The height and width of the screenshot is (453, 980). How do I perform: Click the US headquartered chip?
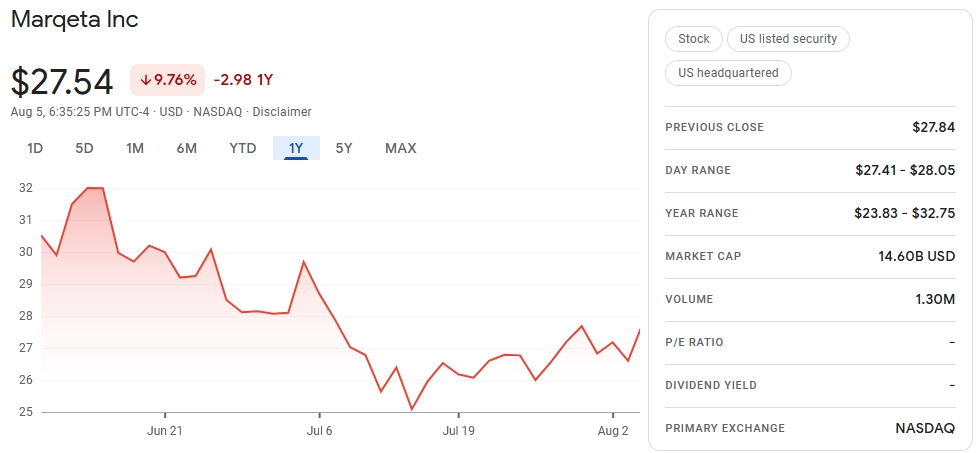pos(728,73)
